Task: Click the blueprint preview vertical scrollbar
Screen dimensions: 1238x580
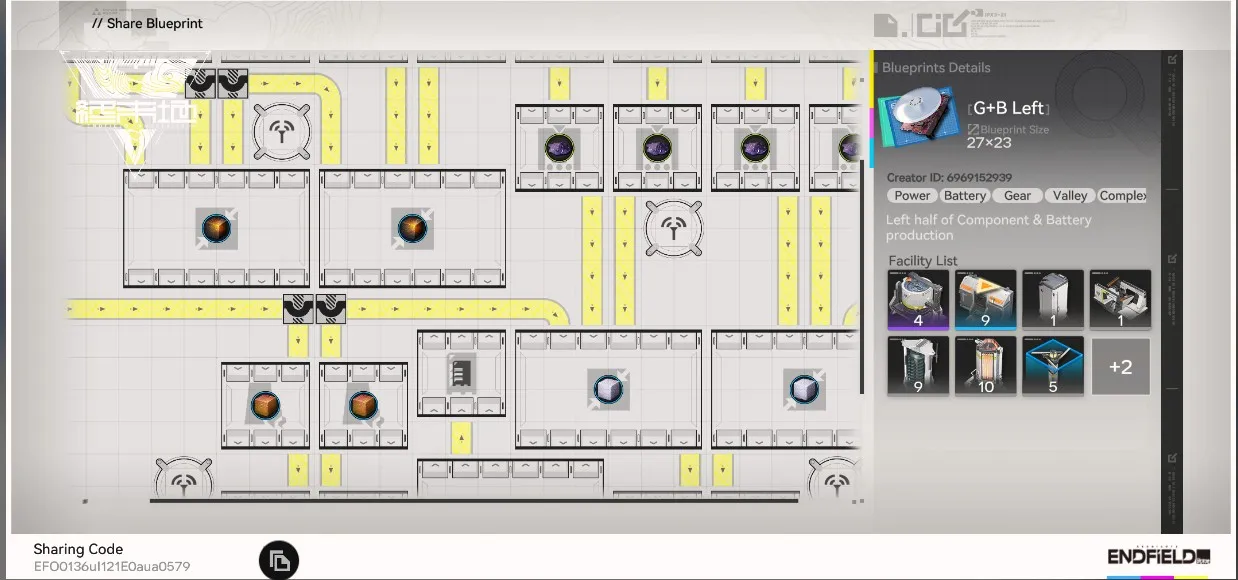Action: click(861, 270)
